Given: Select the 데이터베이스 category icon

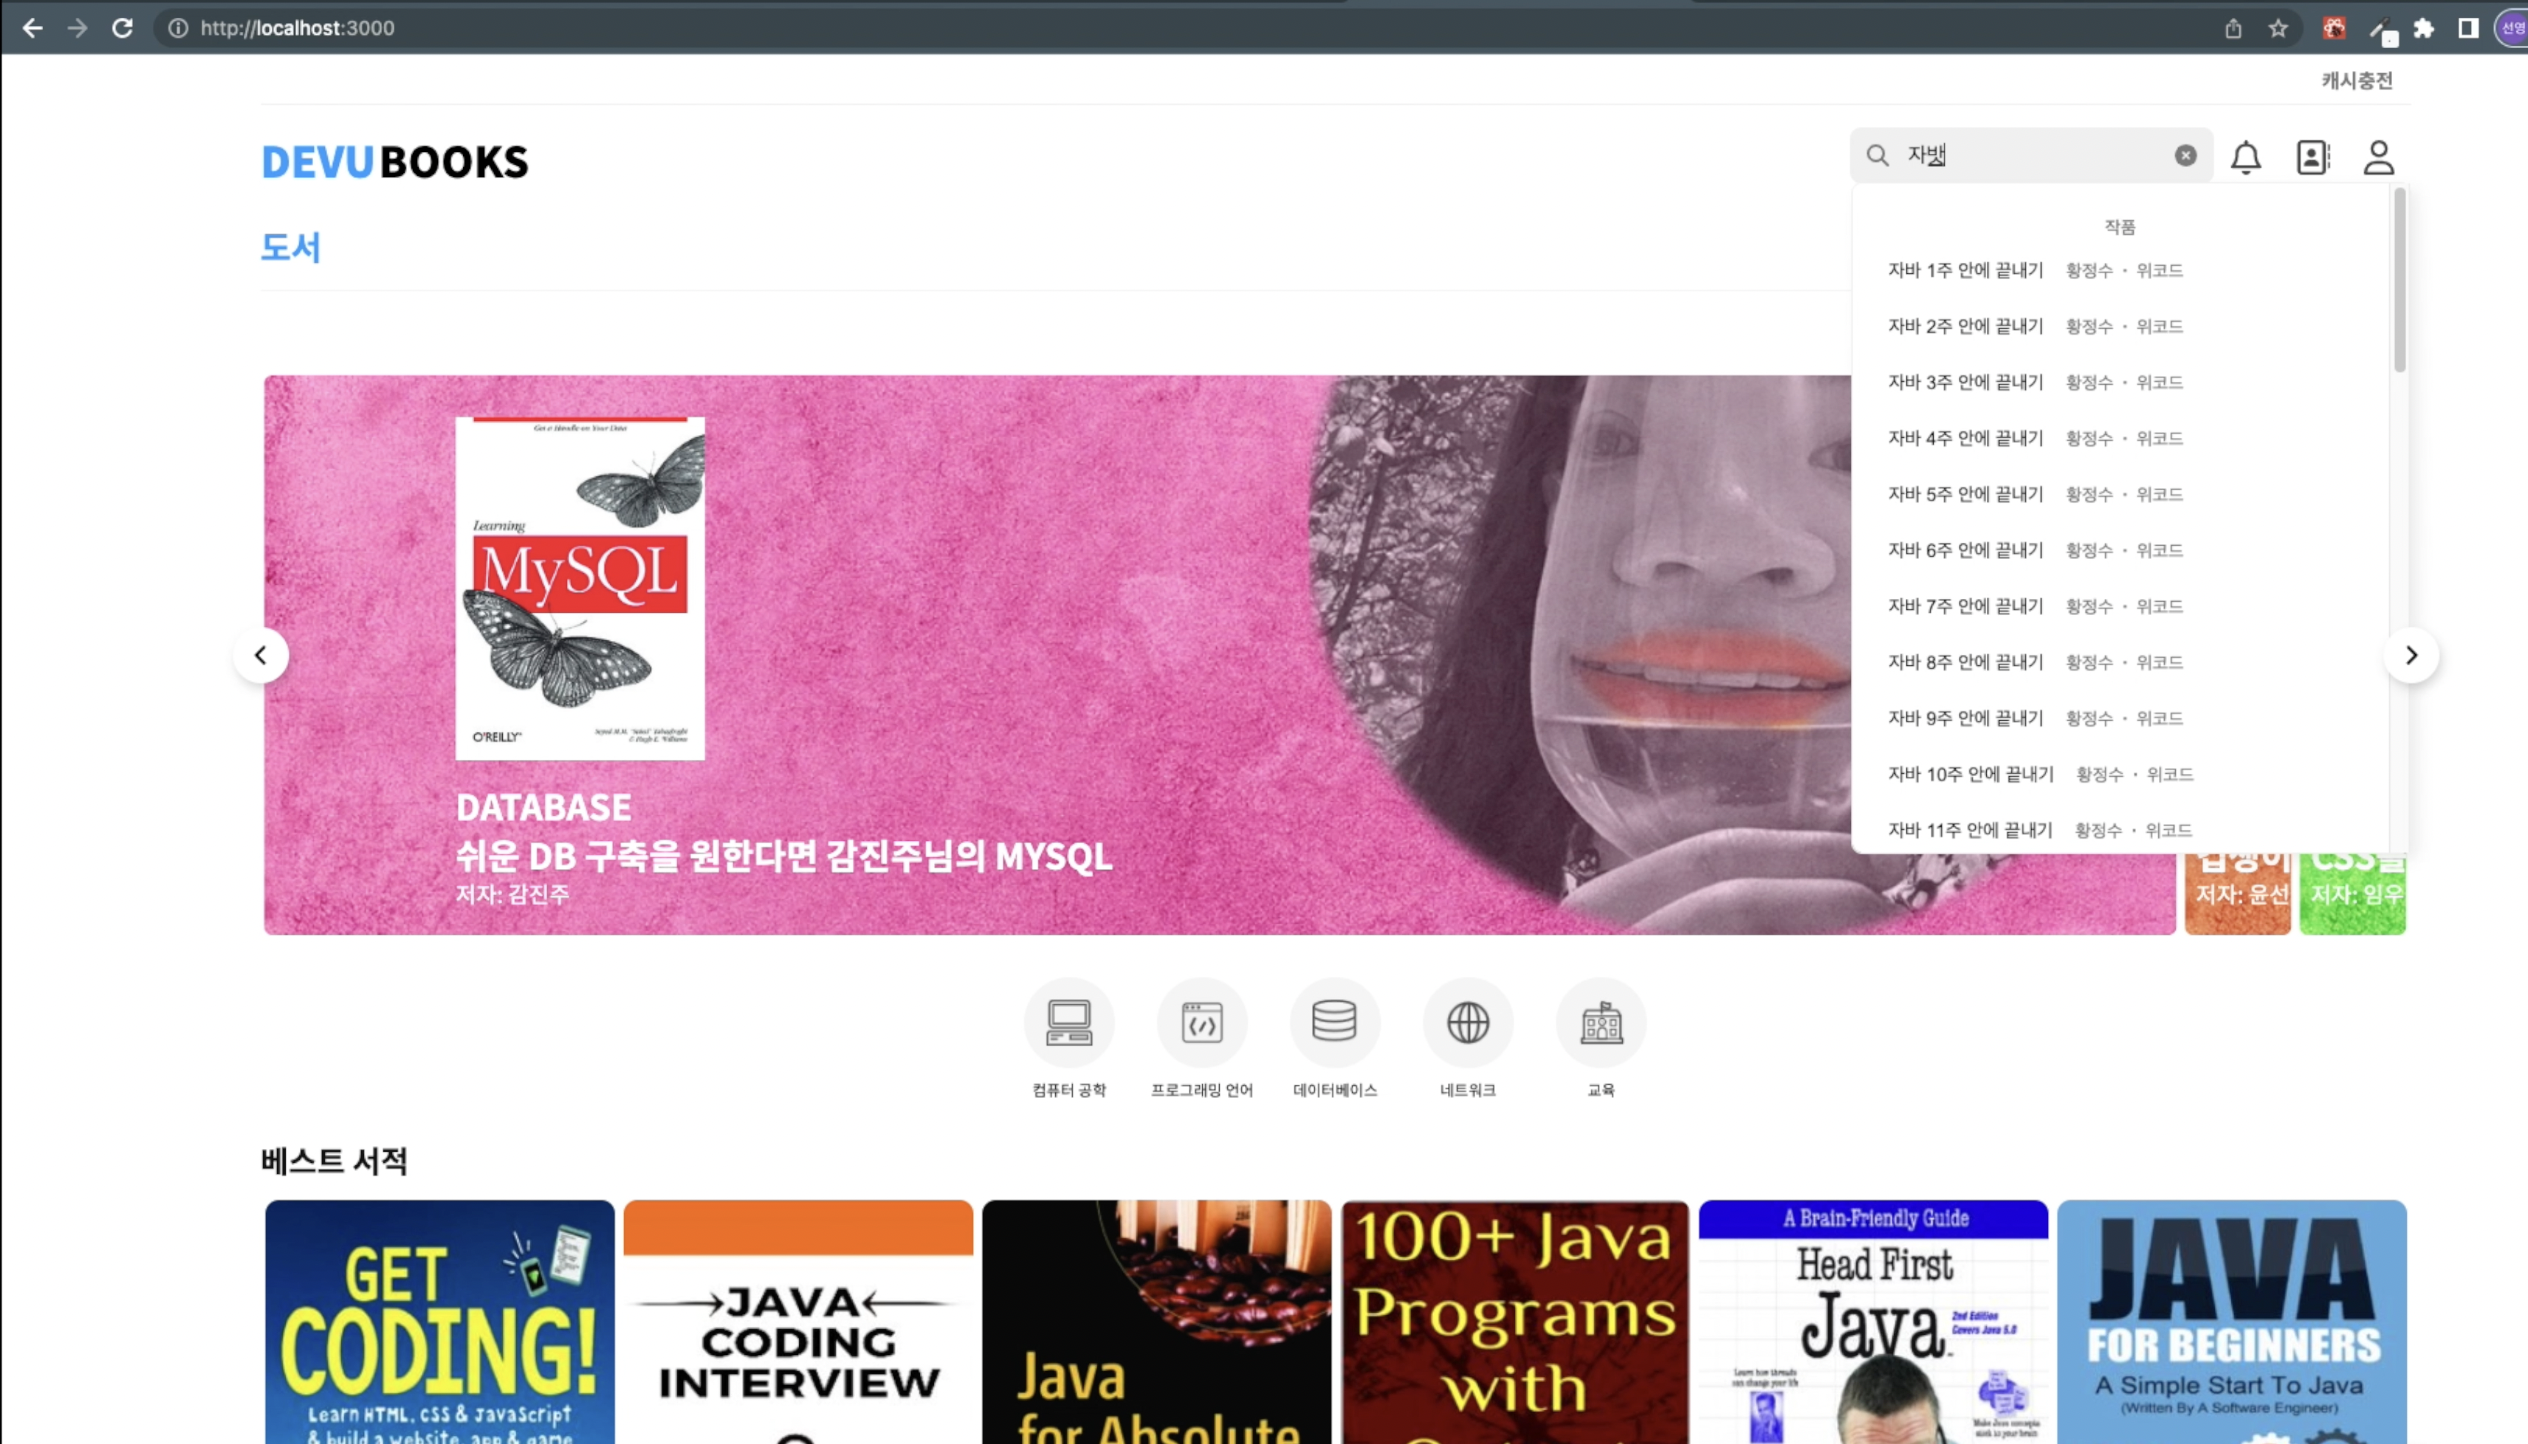Looking at the screenshot, I should click(x=1334, y=1022).
